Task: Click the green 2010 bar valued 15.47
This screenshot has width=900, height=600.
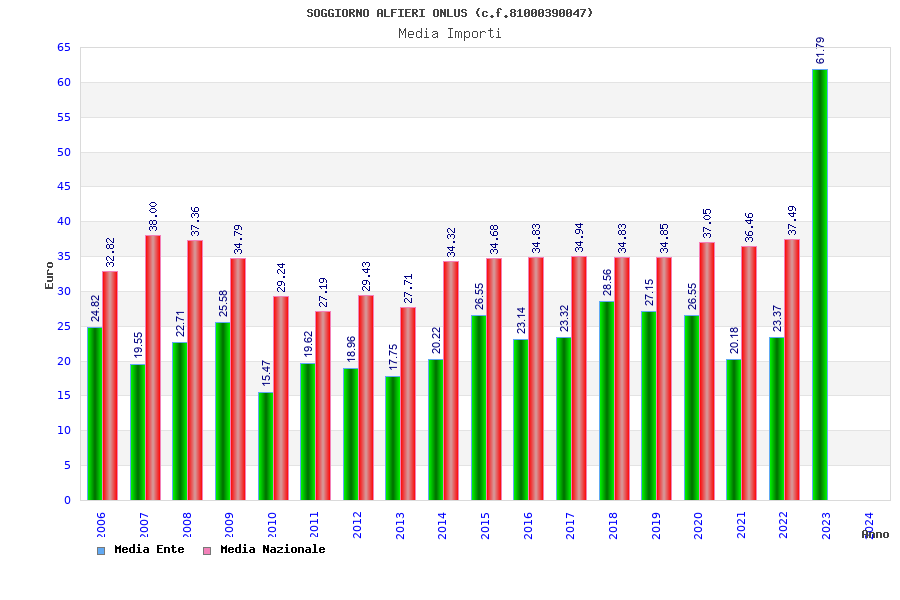Action: tap(265, 446)
